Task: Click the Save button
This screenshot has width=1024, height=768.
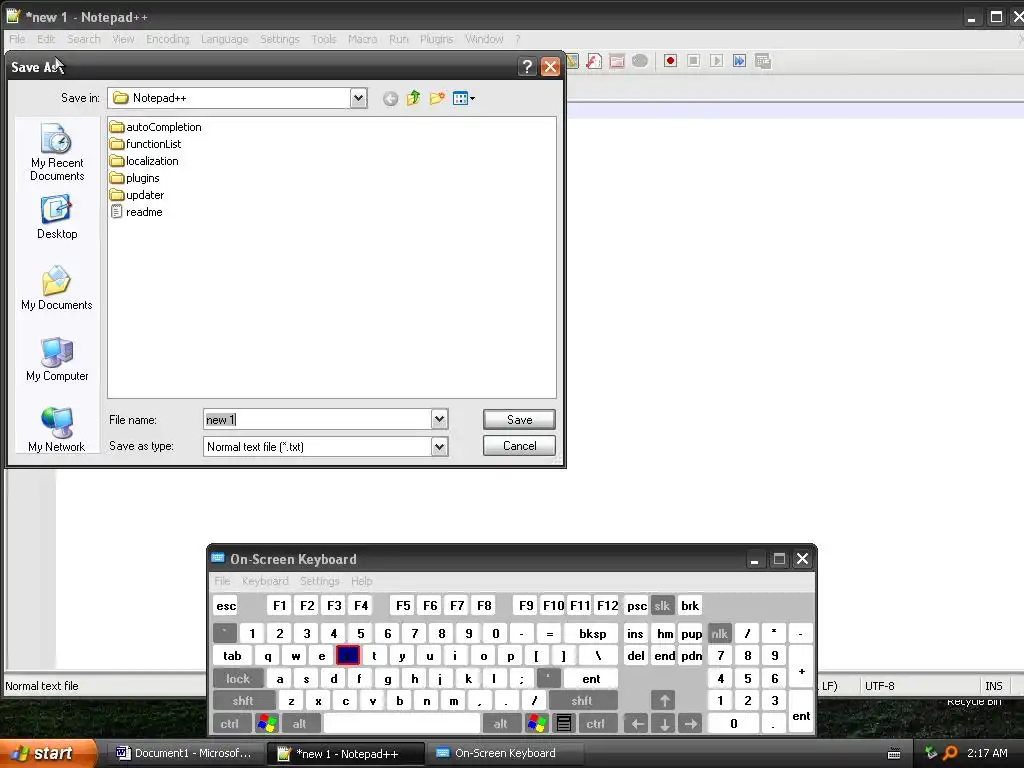Action: point(519,419)
